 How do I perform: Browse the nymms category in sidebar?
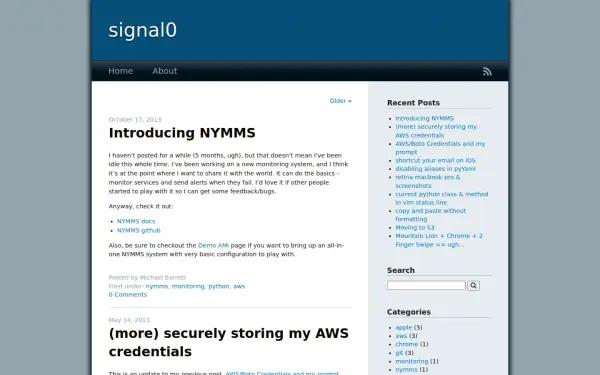[x=406, y=370]
